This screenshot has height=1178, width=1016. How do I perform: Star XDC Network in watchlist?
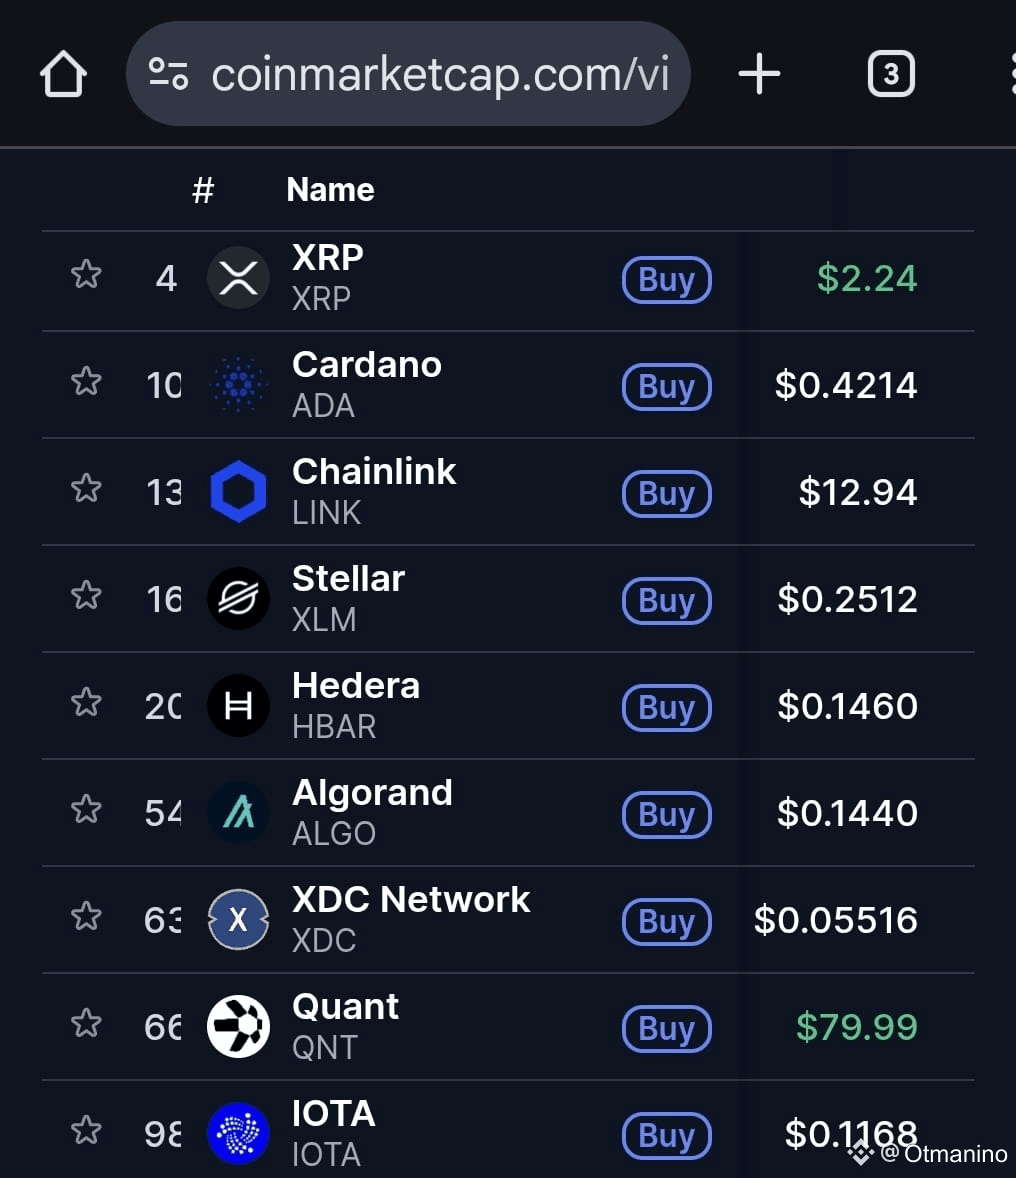point(86,916)
